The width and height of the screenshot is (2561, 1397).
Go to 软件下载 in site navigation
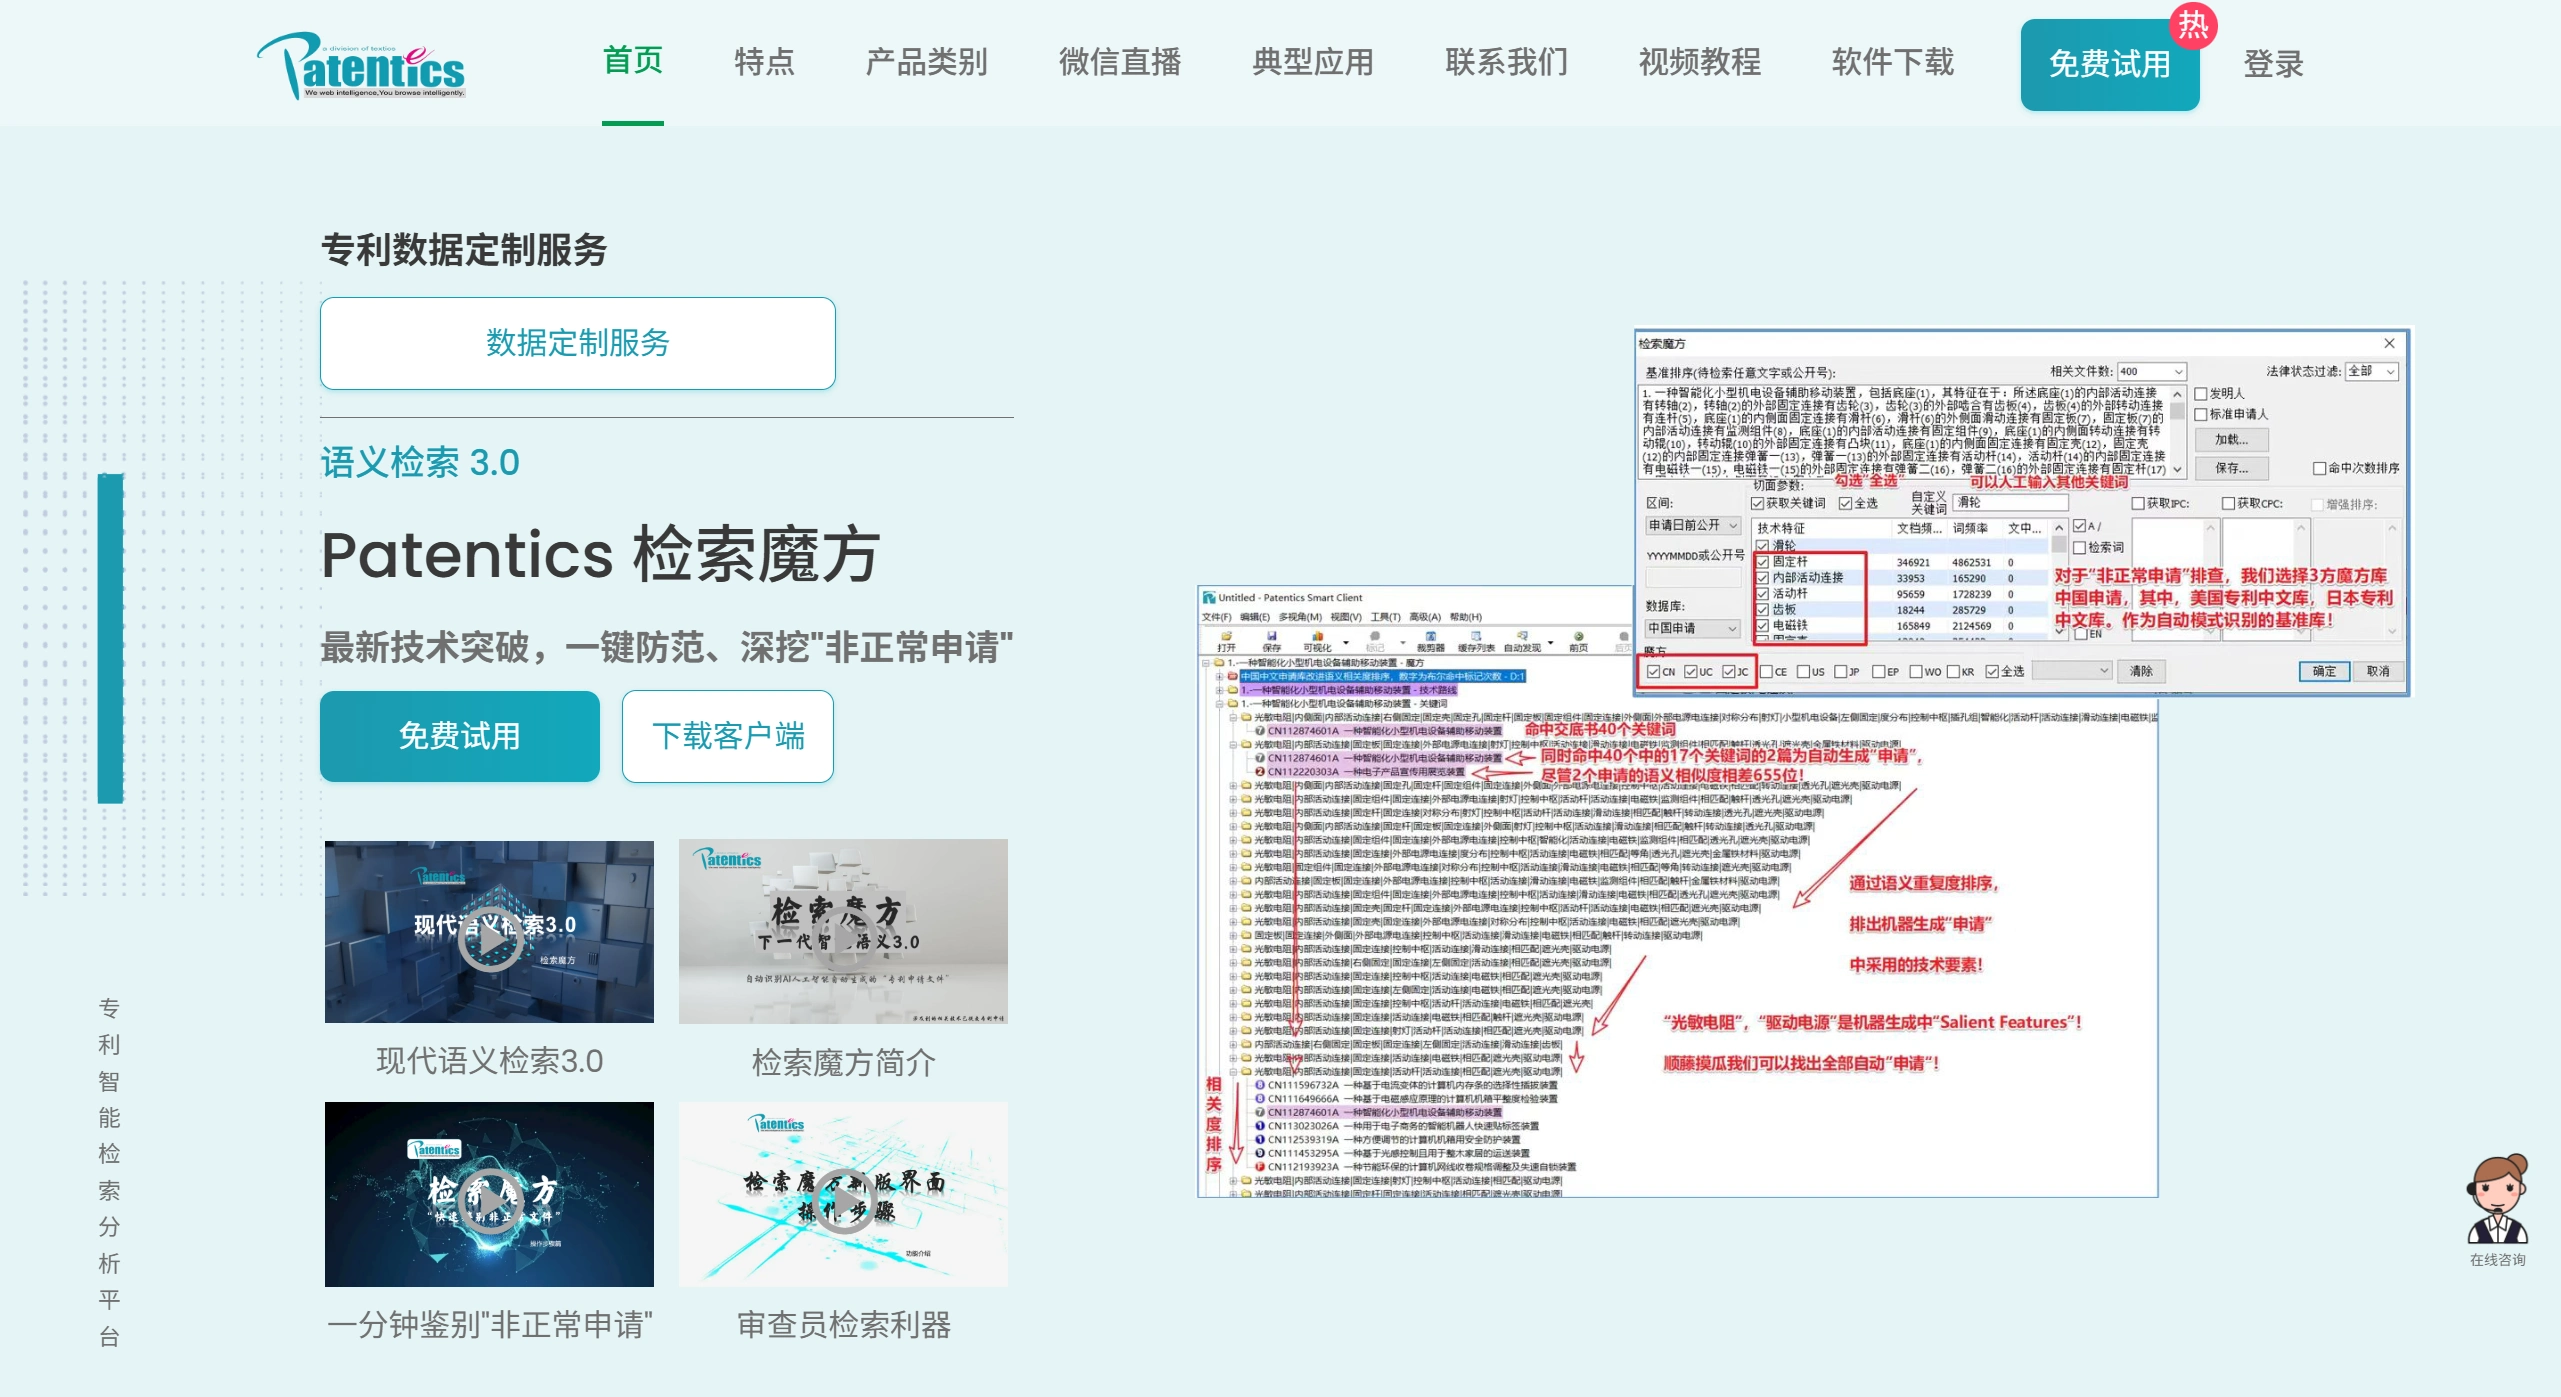1892,62
